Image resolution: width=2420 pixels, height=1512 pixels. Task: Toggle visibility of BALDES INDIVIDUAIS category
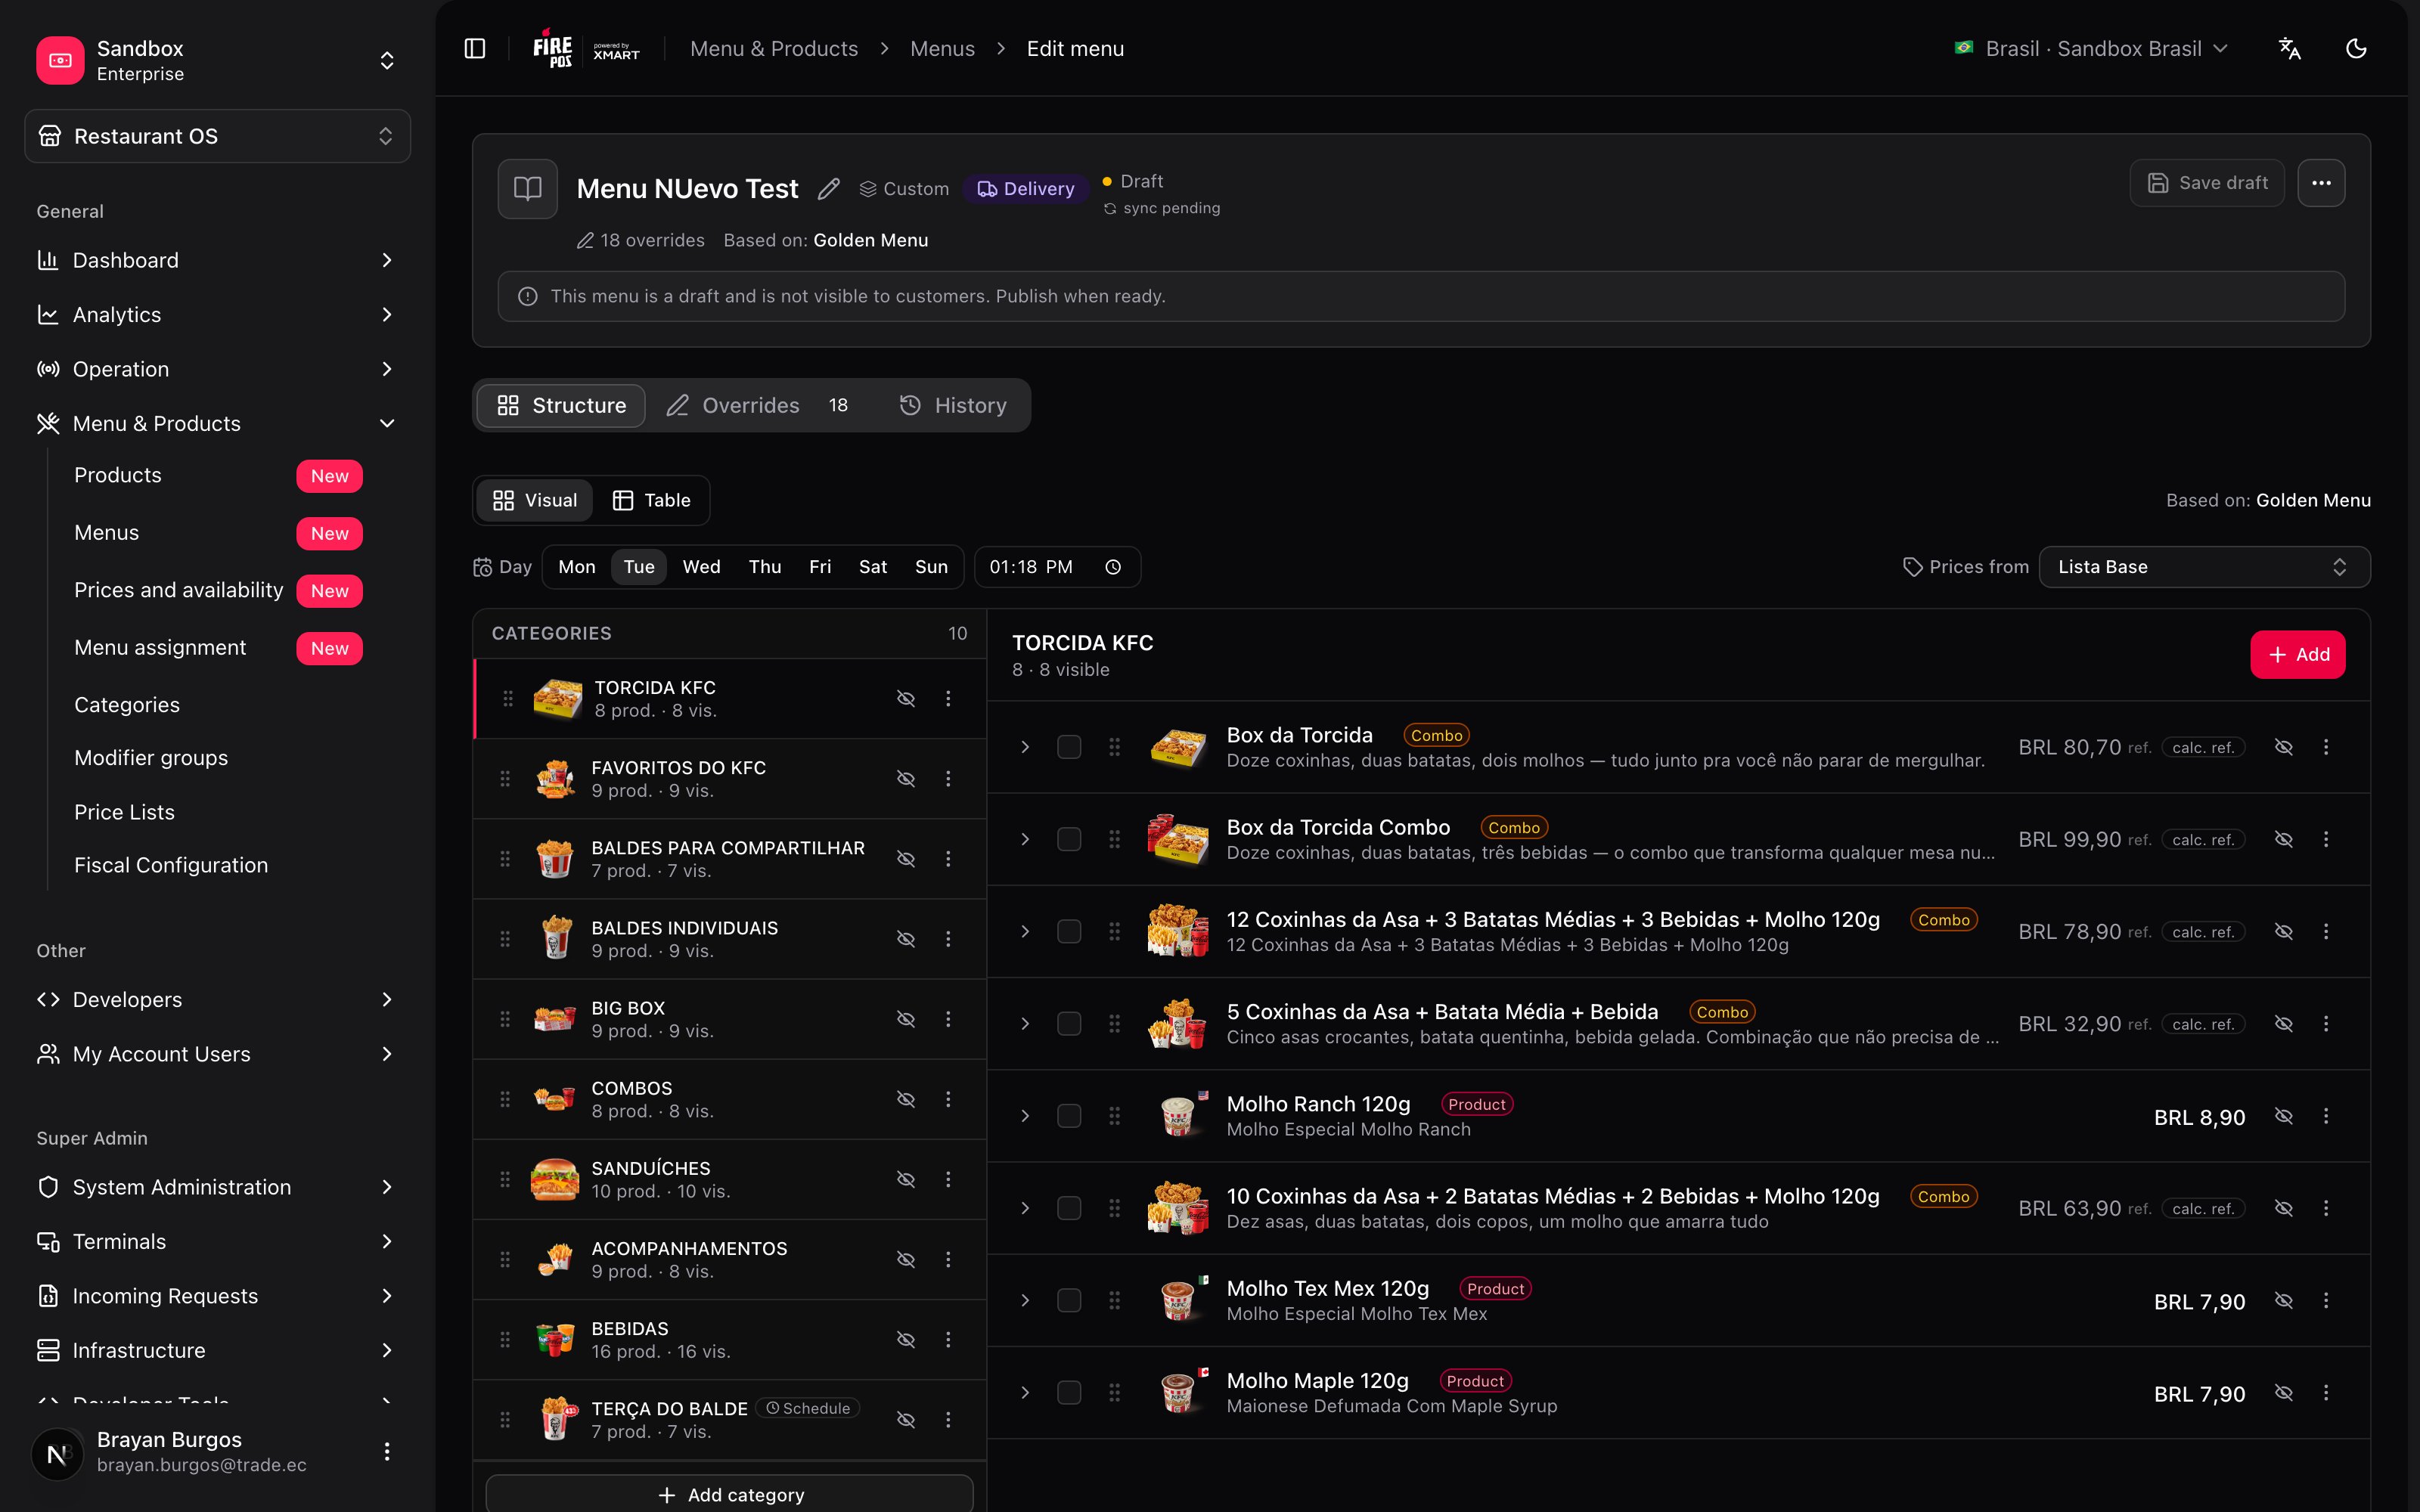coord(906,939)
